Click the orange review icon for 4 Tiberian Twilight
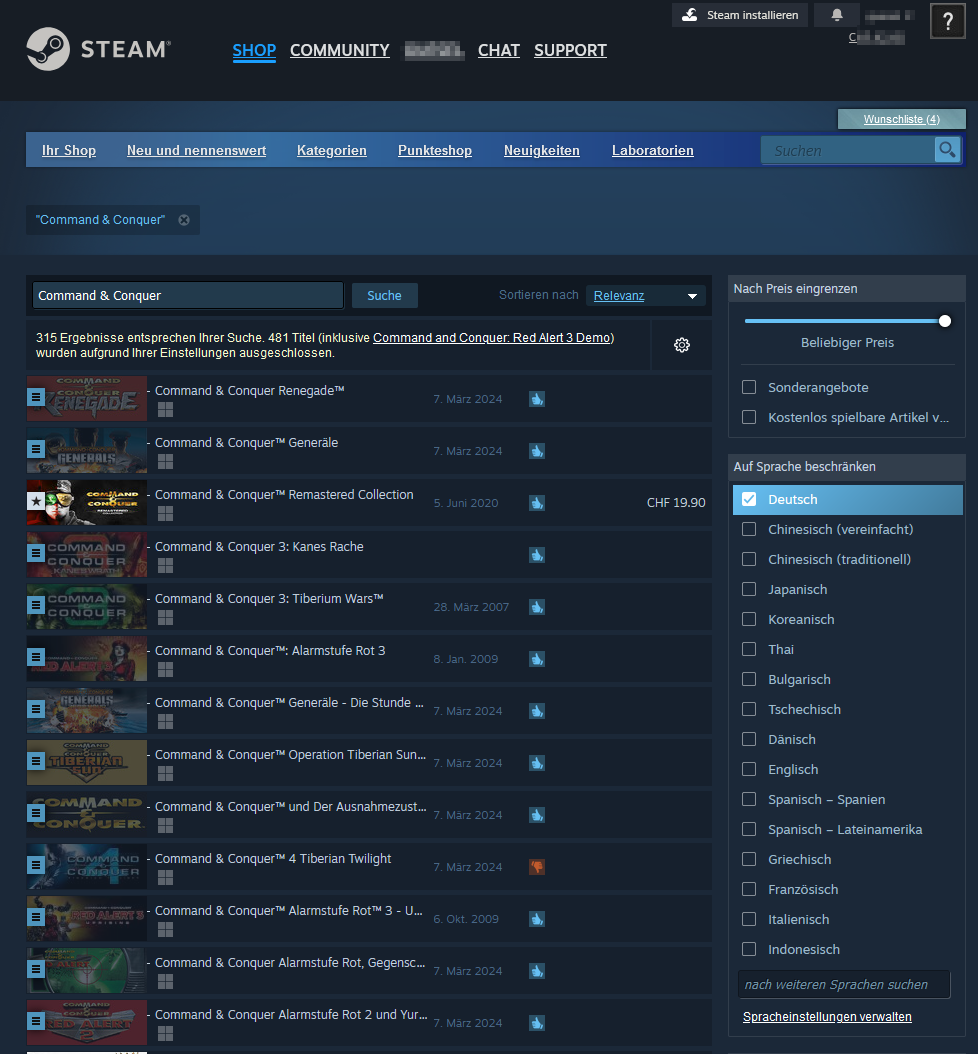The height and width of the screenshot is (1054, 978). [536, 867]
